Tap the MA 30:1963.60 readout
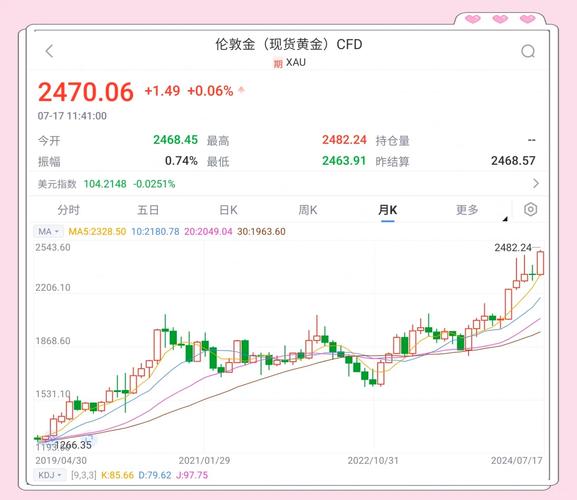 [x=261, y=231]
